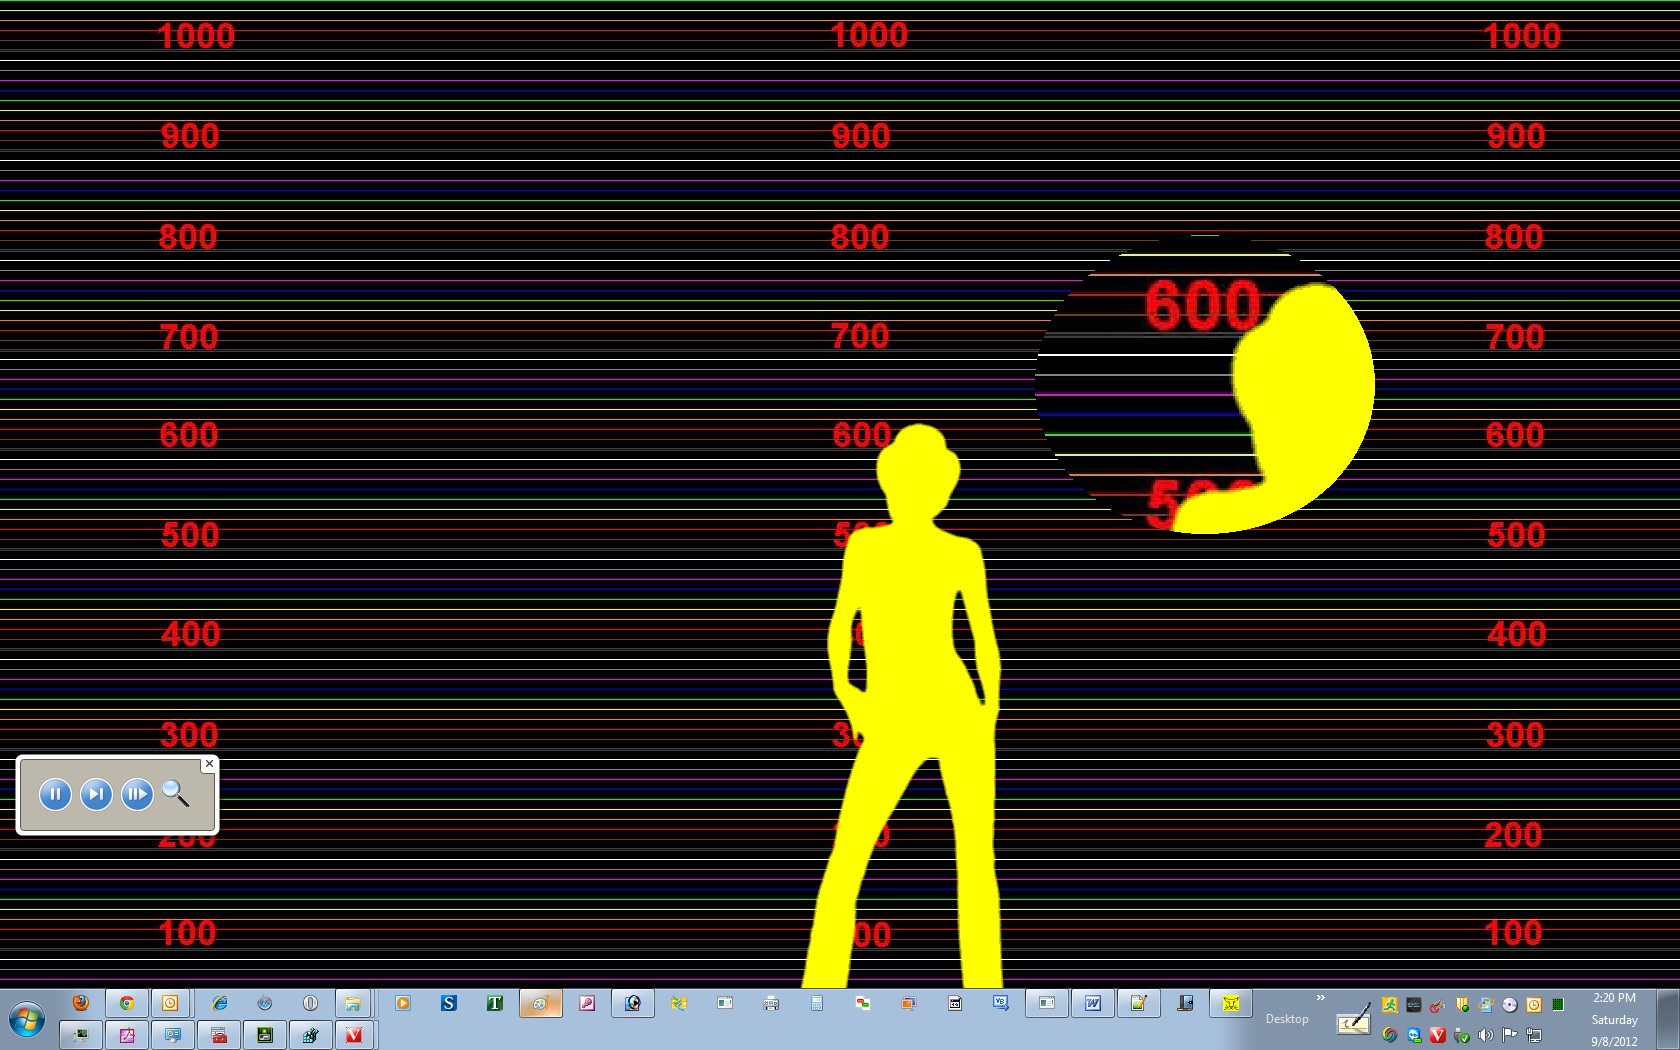
Task: Skip to next using the step-forward button
Action: click(x=96, y=794)
